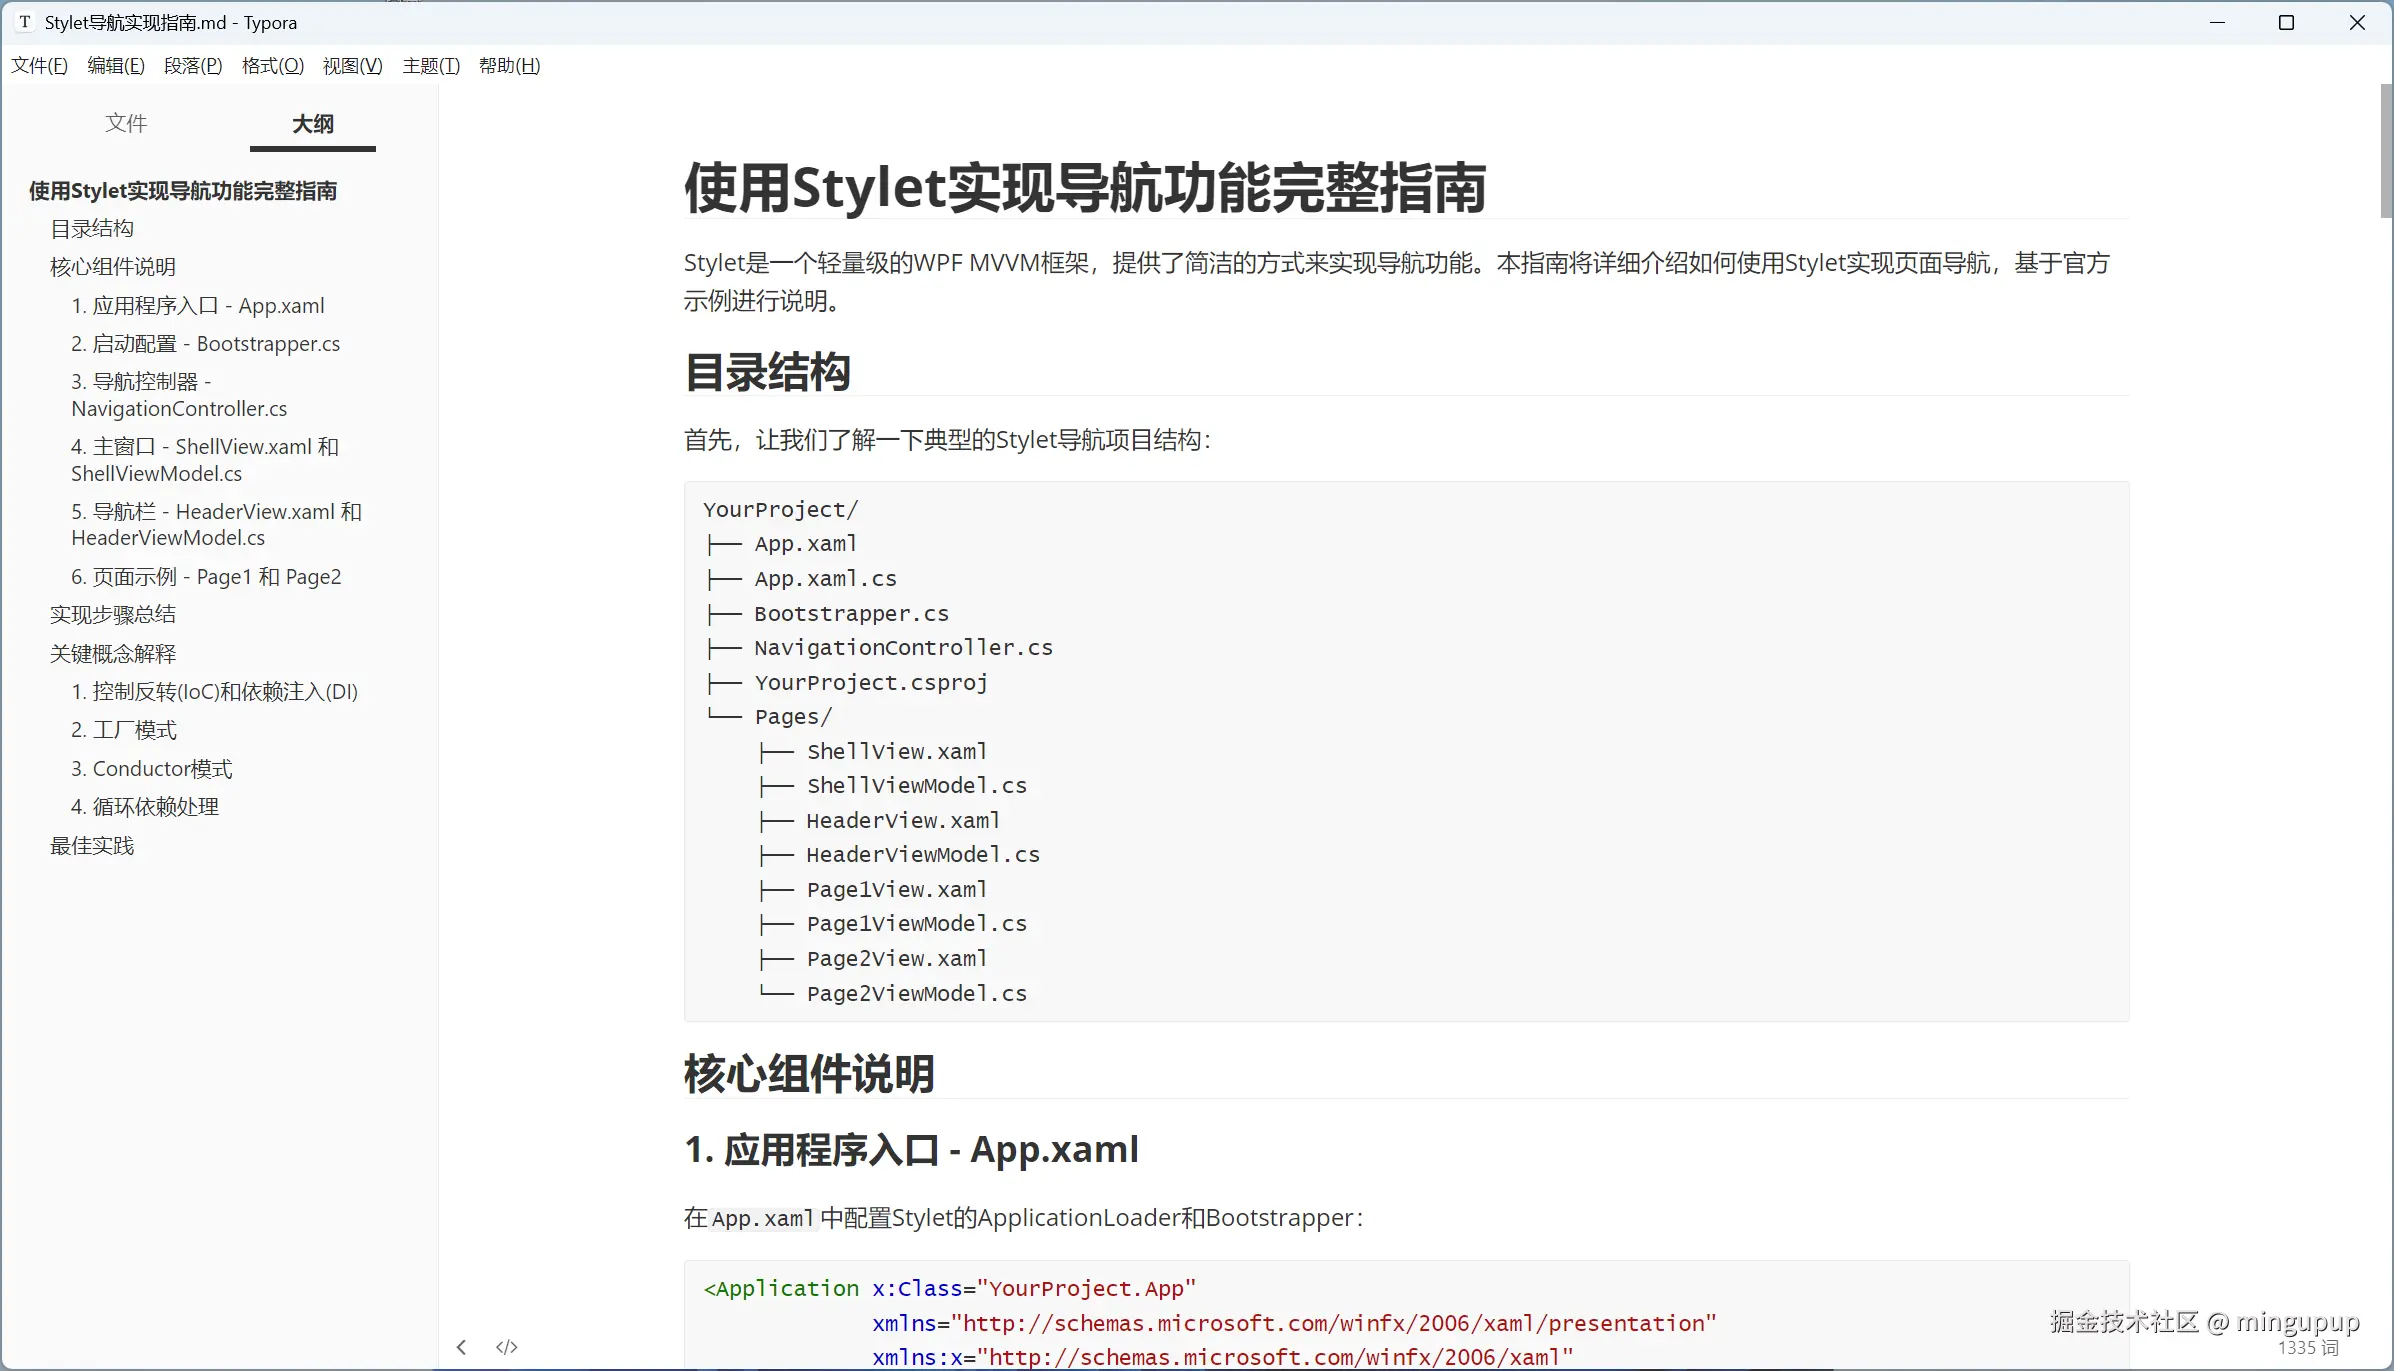Toggle source code mode icon
2394x1371 pixels.
coord(507,1347)
